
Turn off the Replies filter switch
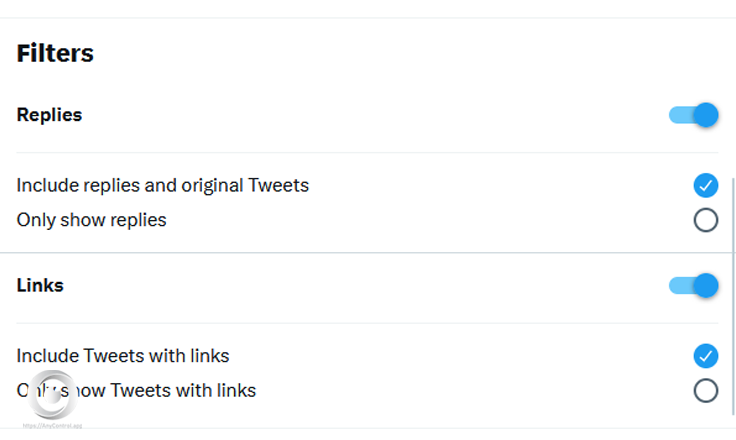click(x=695, y=115)
